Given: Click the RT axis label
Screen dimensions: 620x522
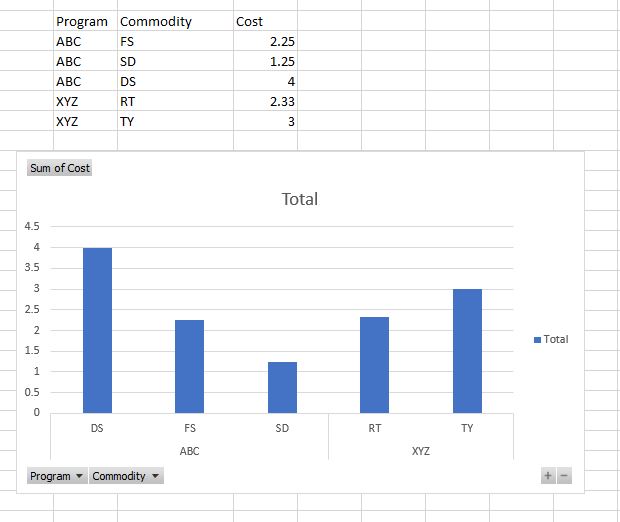Looking at the screenshot, I should (x=375, y=428).
